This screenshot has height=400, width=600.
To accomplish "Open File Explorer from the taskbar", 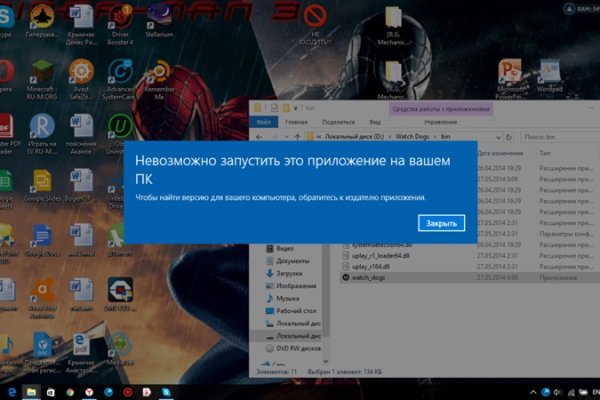I will point(31,390).
